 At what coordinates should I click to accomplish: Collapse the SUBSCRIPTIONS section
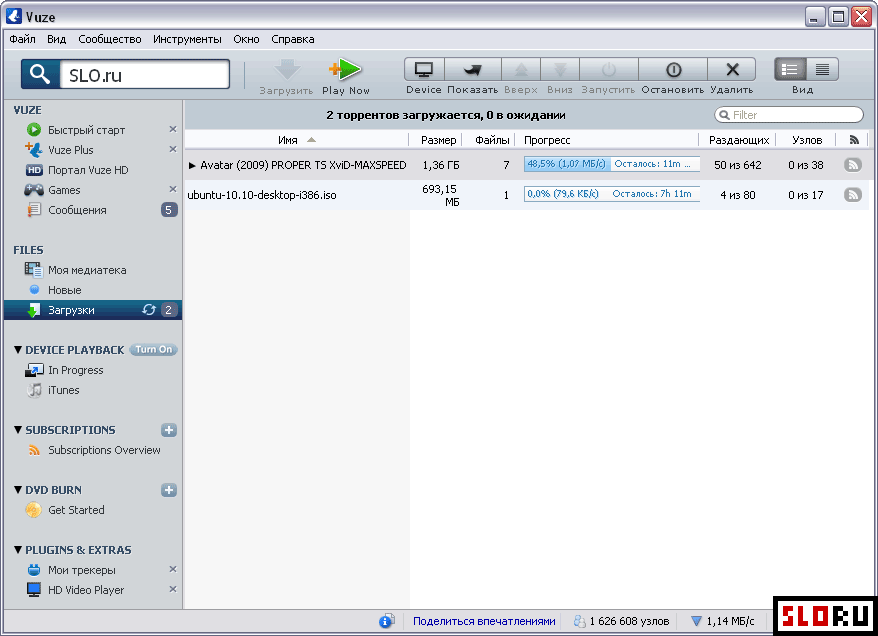18,430
